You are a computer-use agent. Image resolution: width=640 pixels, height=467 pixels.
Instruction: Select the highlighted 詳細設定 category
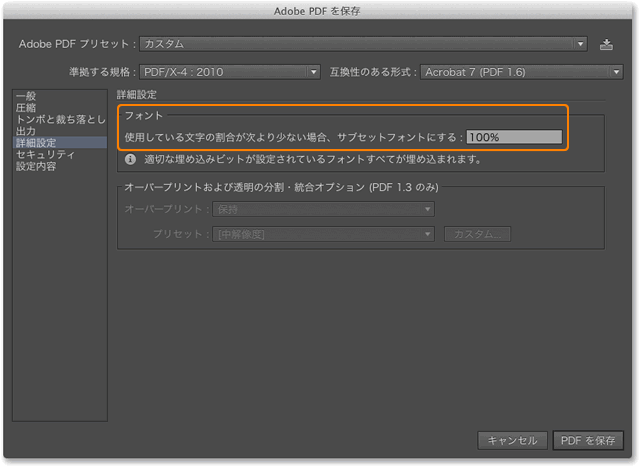point(36,143)
